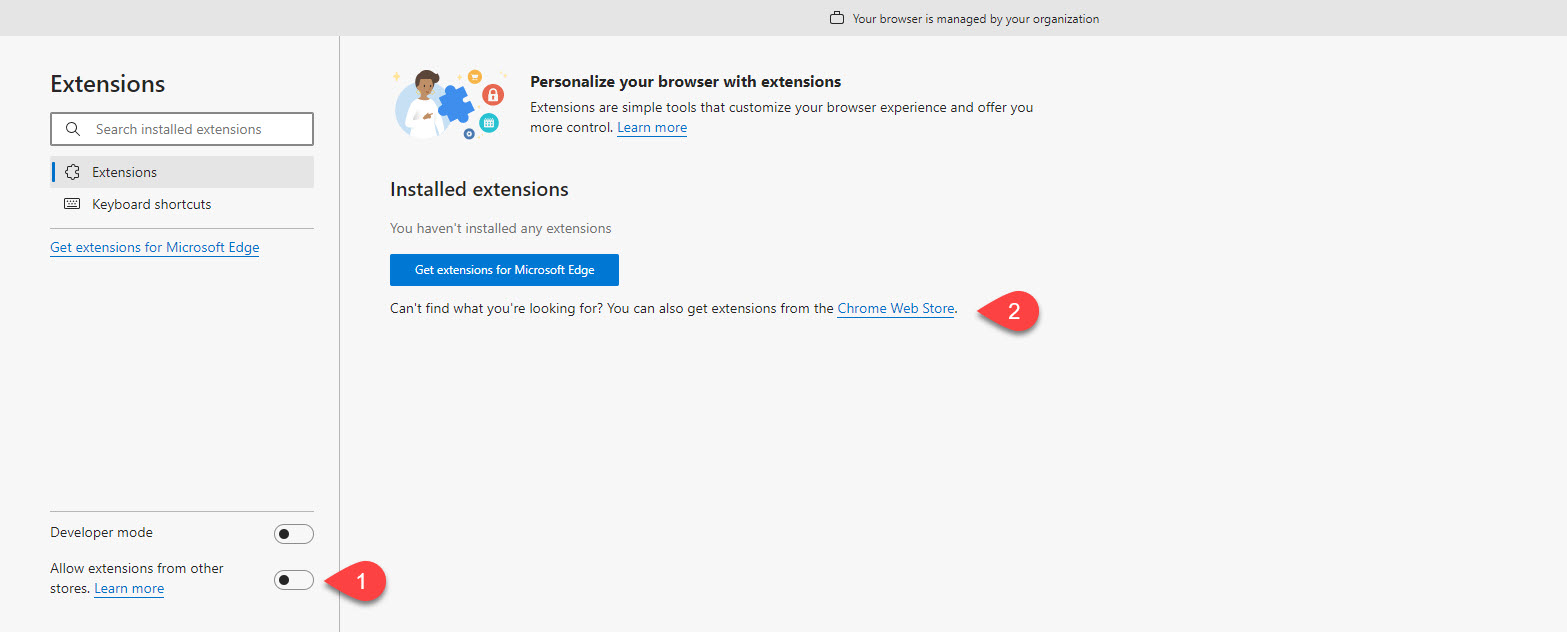Click the magnifier icon in the search box

[72, 129]
